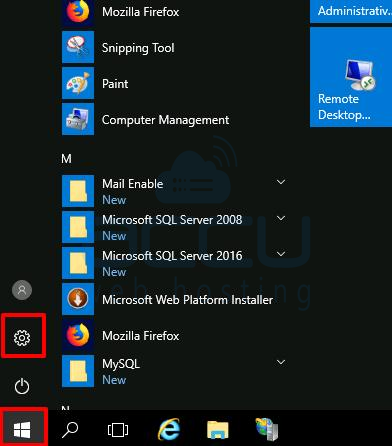
Task: Click the Mozilla Firefox label under section M
Action: [141, 336]
